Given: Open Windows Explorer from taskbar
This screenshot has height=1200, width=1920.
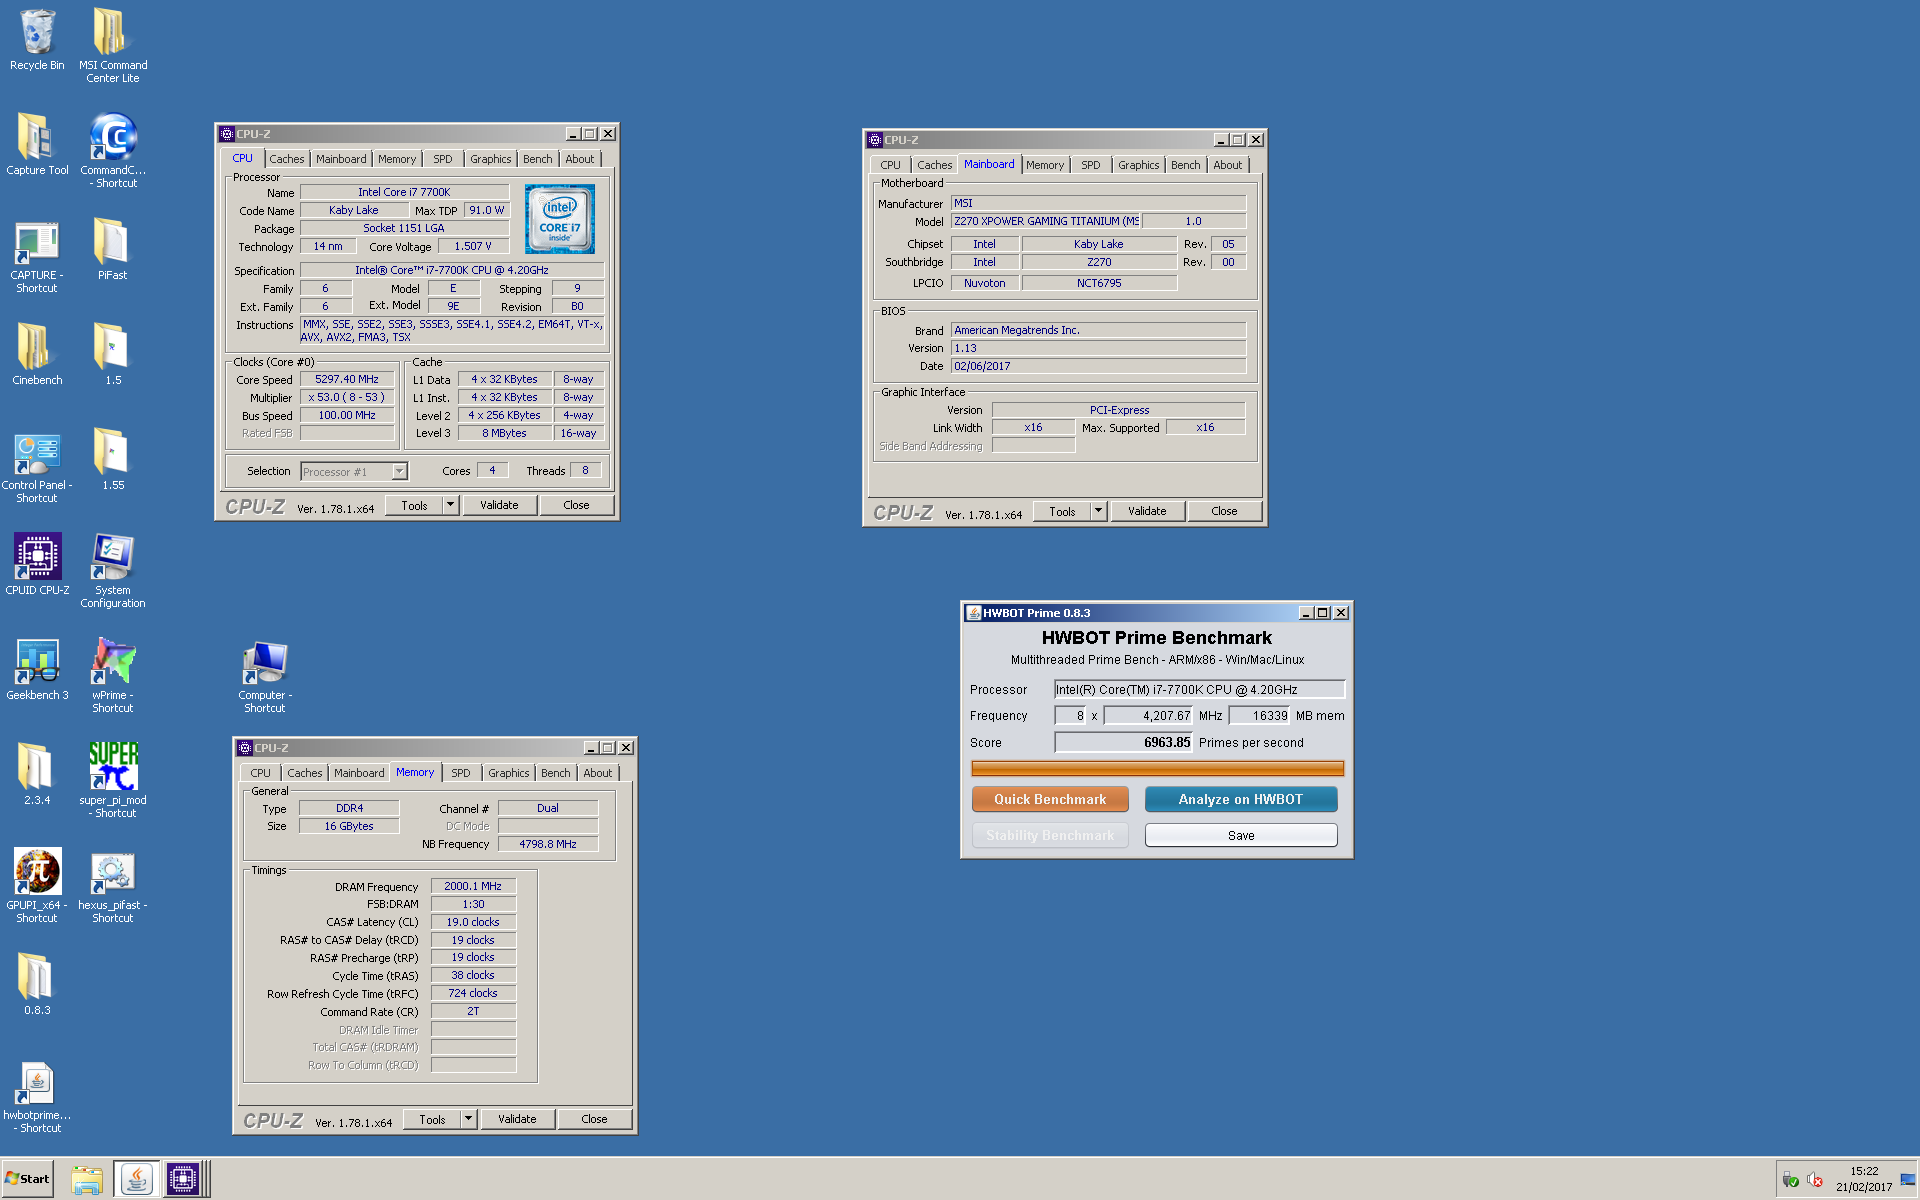Looking at the screenshot, I should pyautogui.click(x=87, y=1180).
